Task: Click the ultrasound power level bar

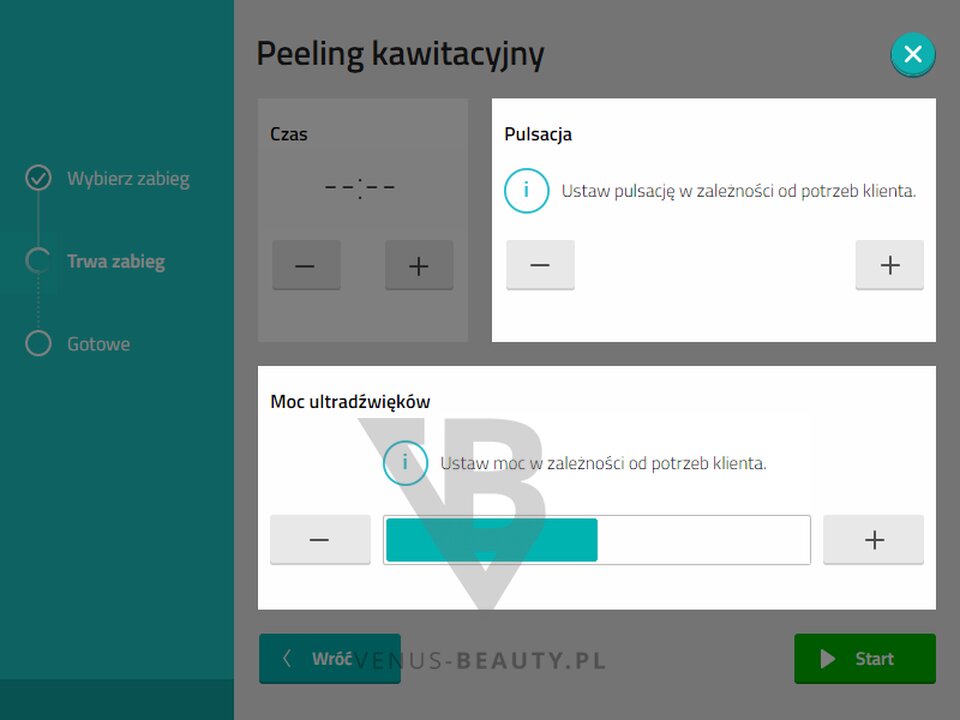Action: (597, 539)
